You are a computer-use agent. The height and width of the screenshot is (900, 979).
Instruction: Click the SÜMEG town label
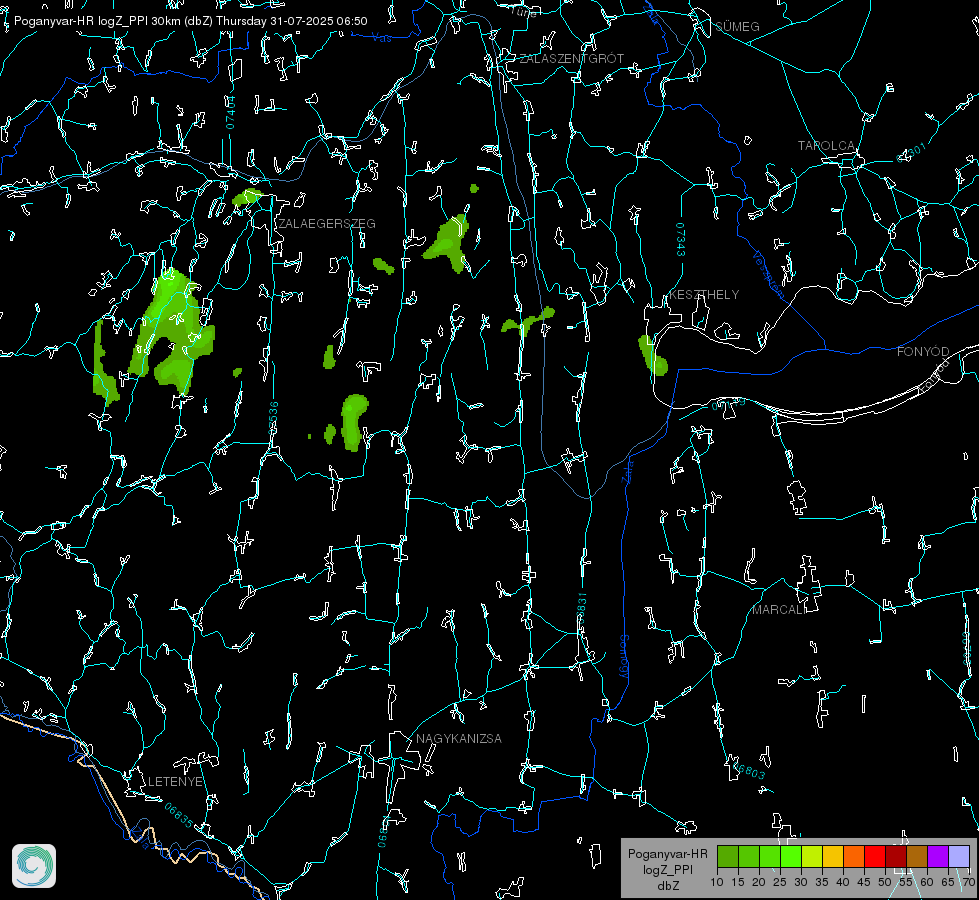point(737,26)
